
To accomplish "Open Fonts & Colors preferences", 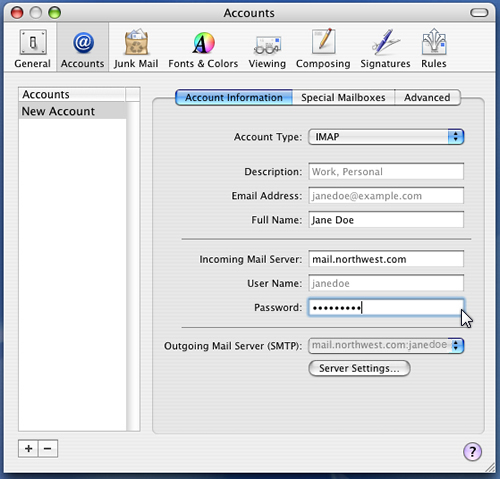I will tap(203, 48).
